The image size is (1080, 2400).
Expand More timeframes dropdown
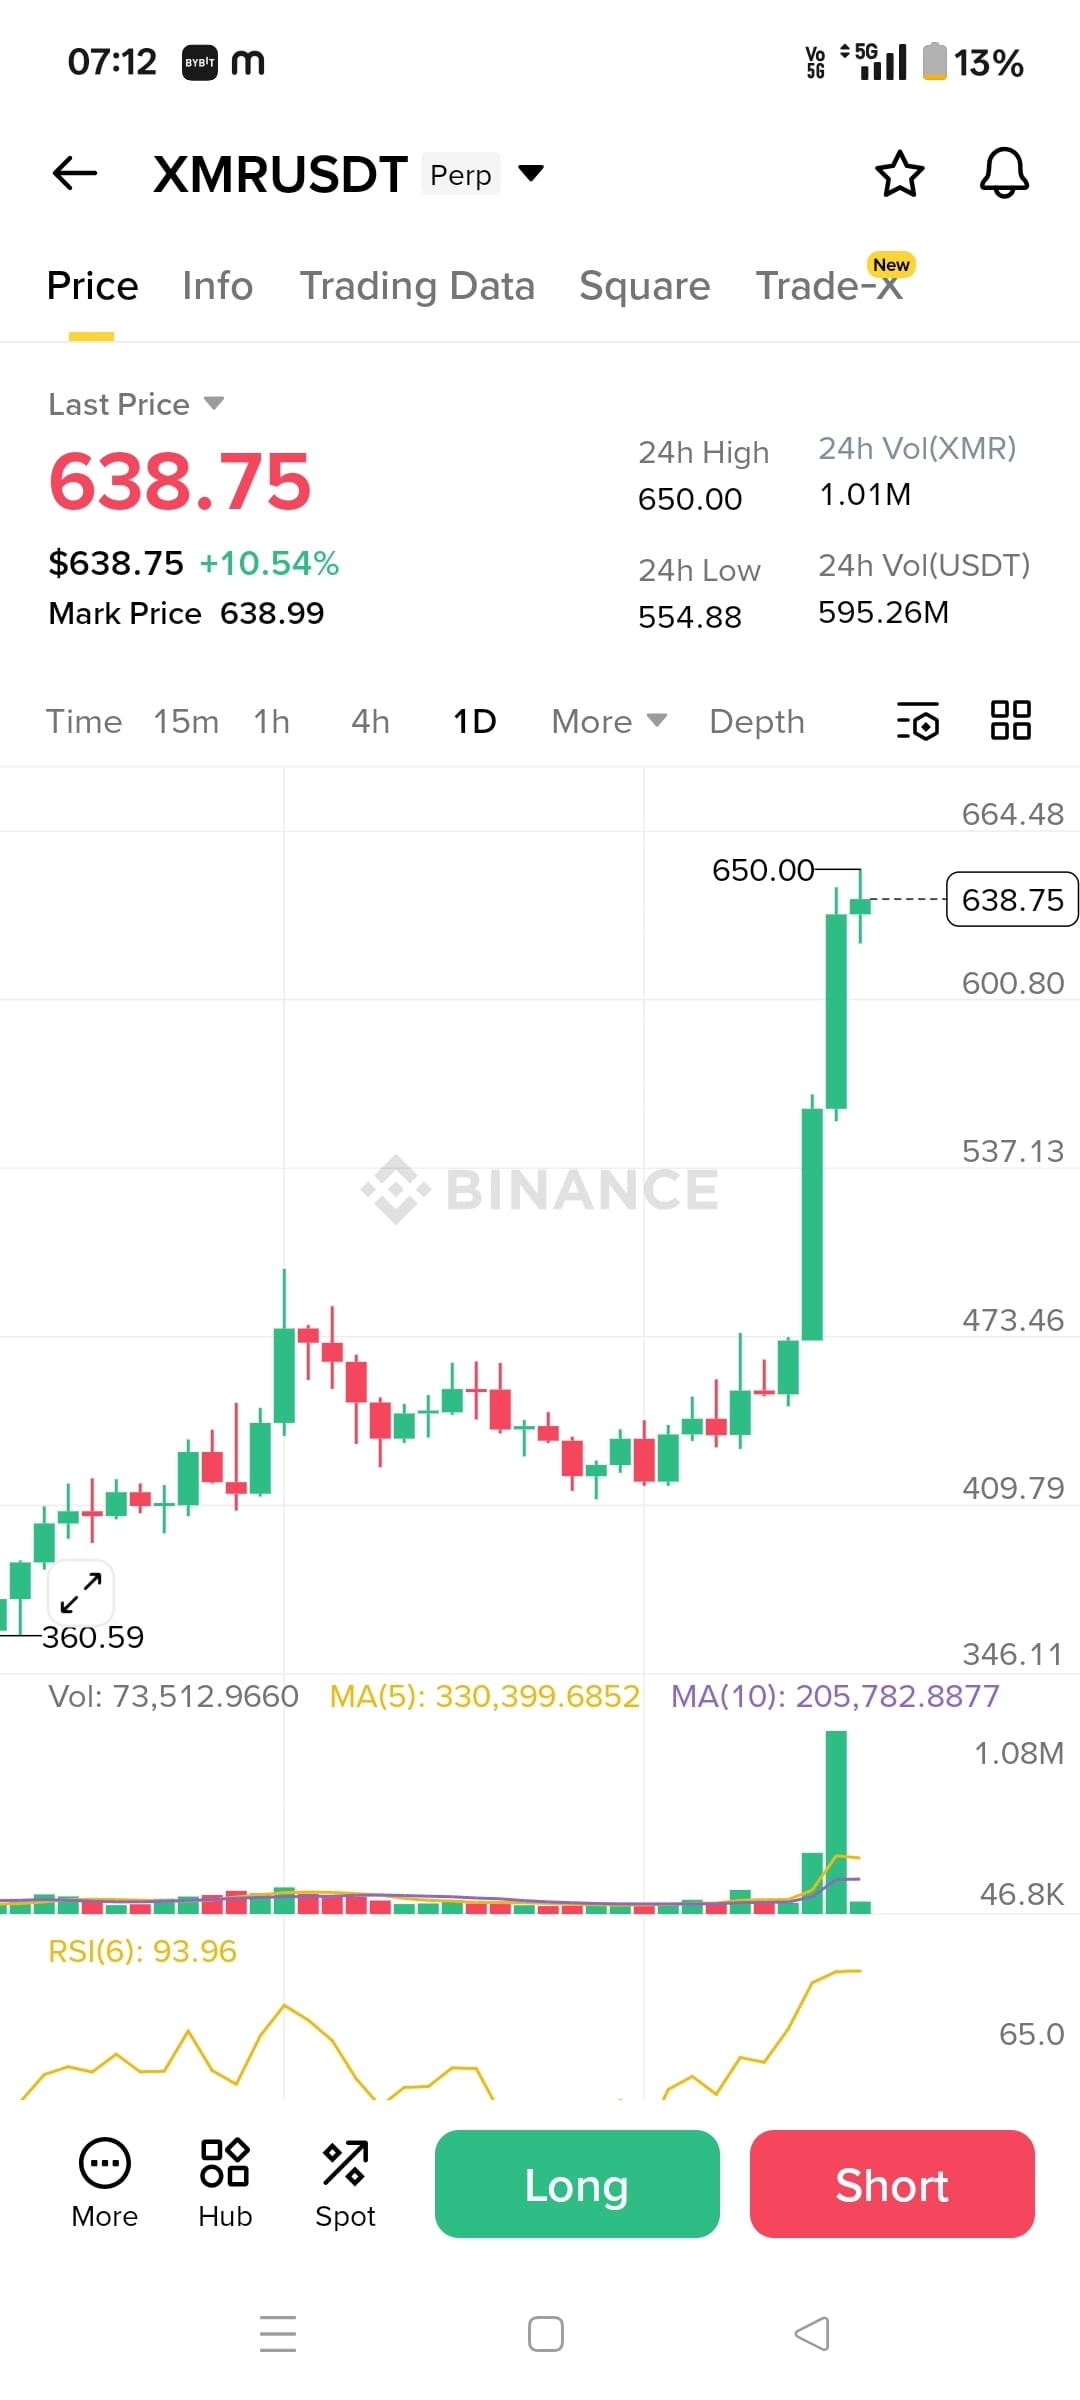click(609, 721)
